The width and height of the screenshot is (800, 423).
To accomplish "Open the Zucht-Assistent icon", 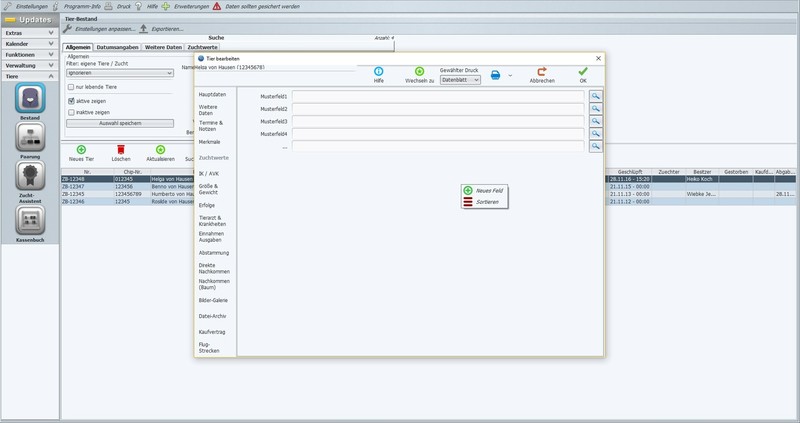I will 30,176.
